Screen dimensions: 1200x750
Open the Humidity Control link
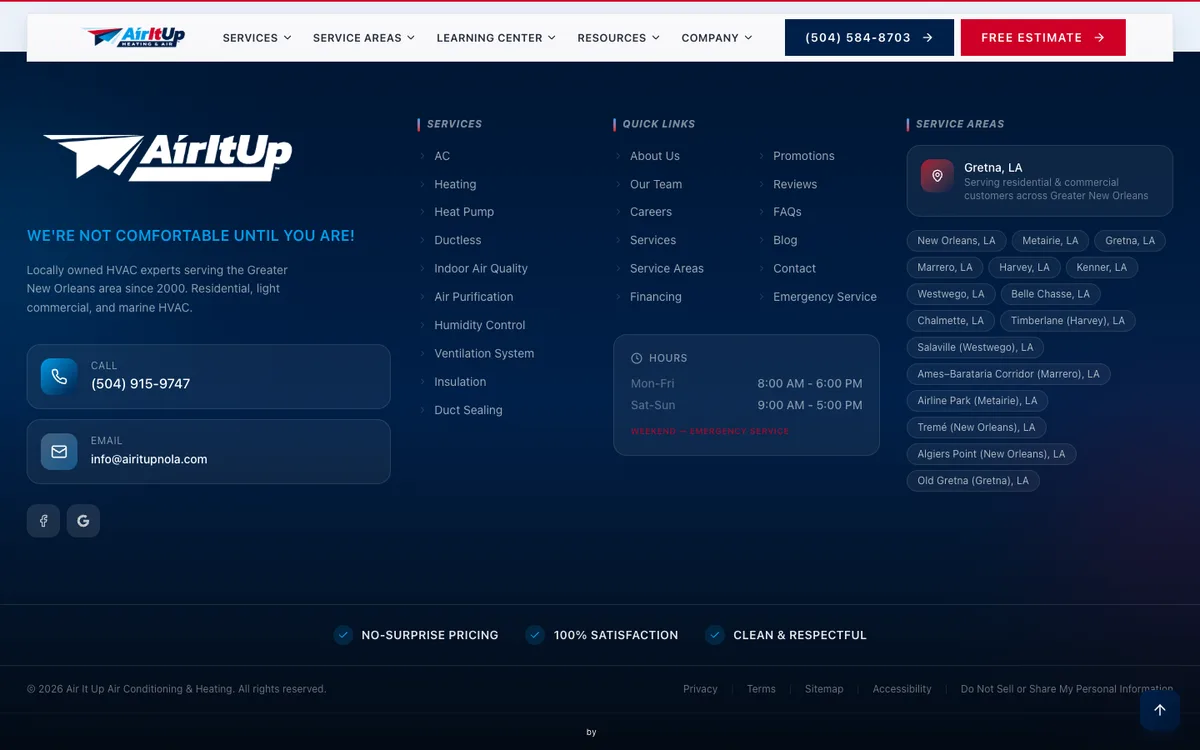[480, 325]
